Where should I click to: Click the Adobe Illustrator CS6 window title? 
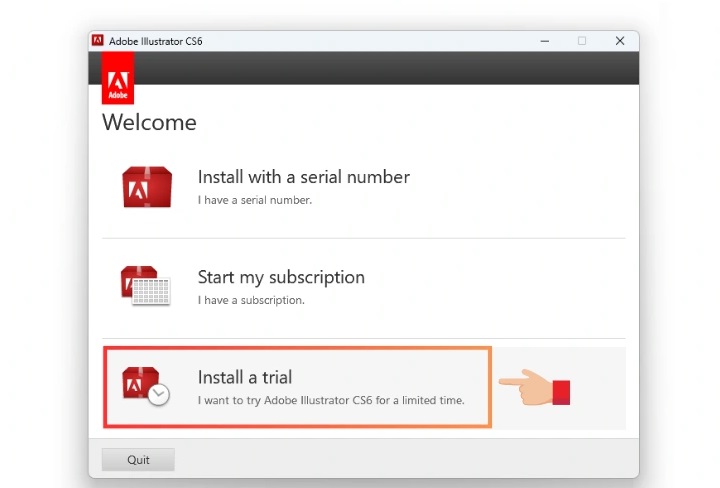[156, 41]
